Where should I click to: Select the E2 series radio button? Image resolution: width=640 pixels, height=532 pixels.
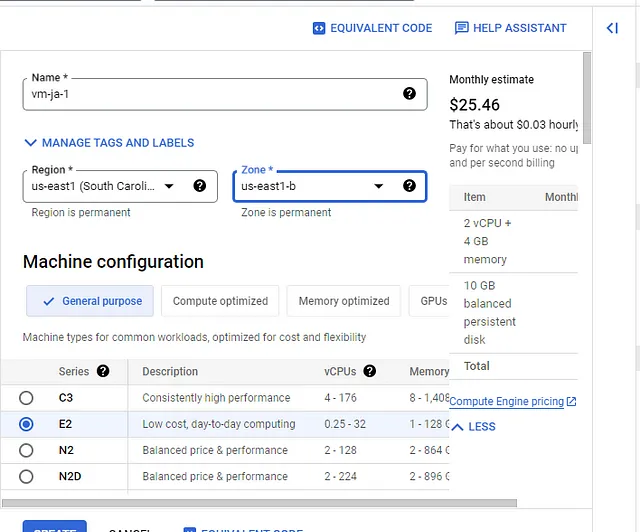26,424
